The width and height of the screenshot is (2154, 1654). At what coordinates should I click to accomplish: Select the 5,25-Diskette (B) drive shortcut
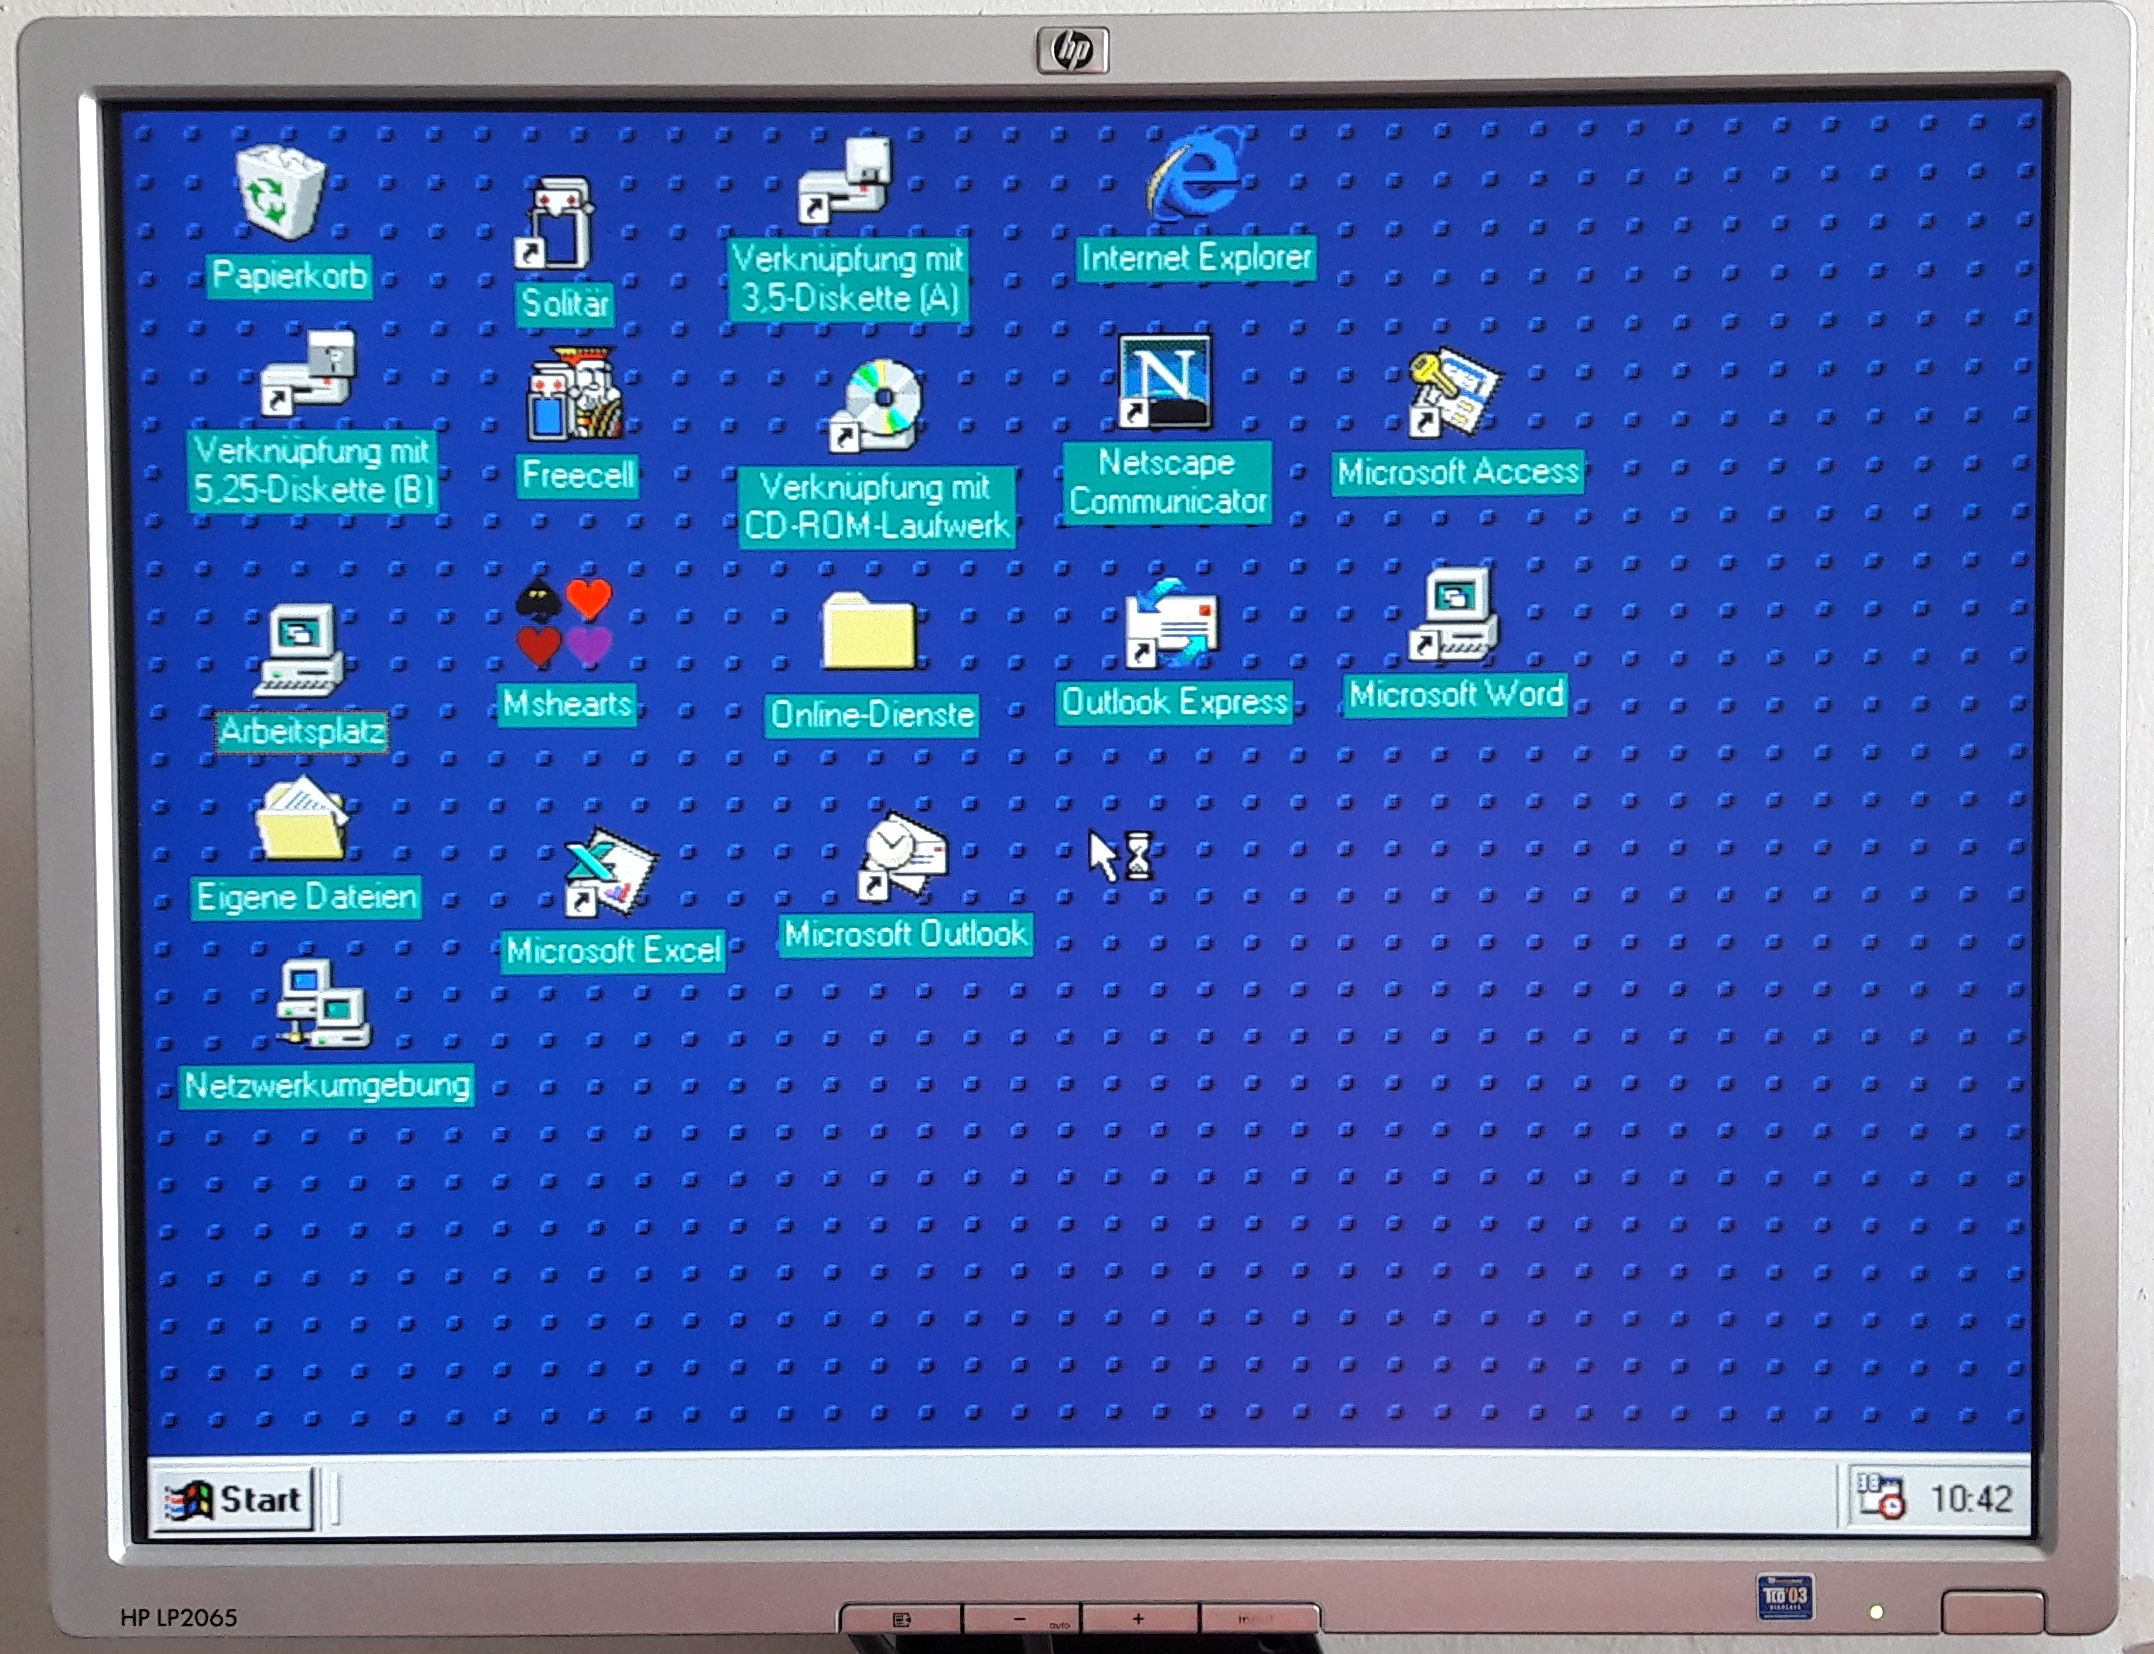[308, 373]
